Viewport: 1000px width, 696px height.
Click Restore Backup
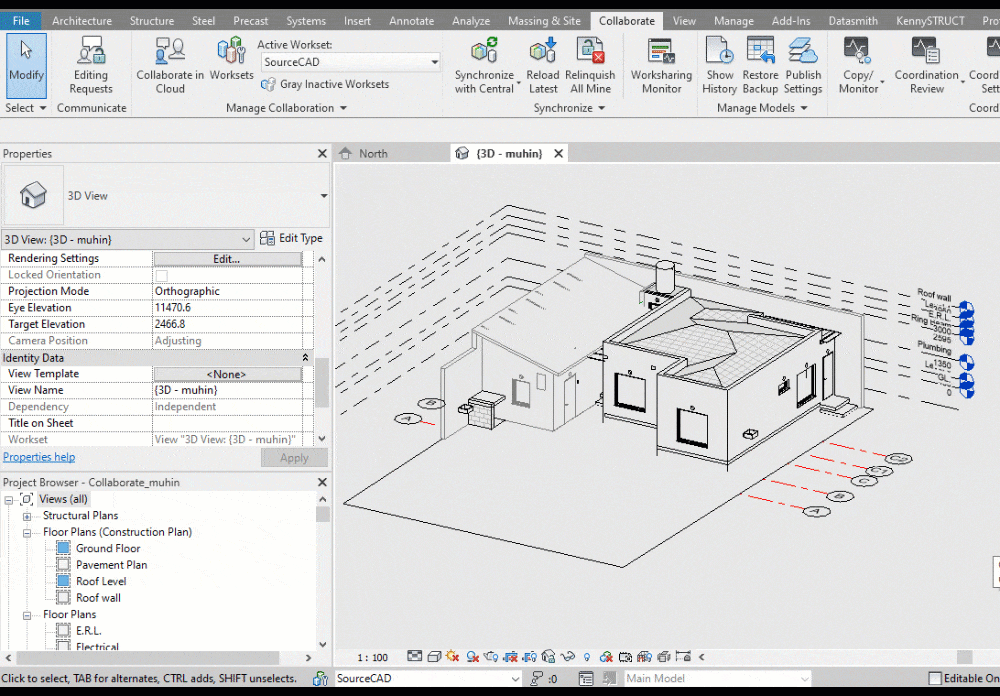point(760,65)
